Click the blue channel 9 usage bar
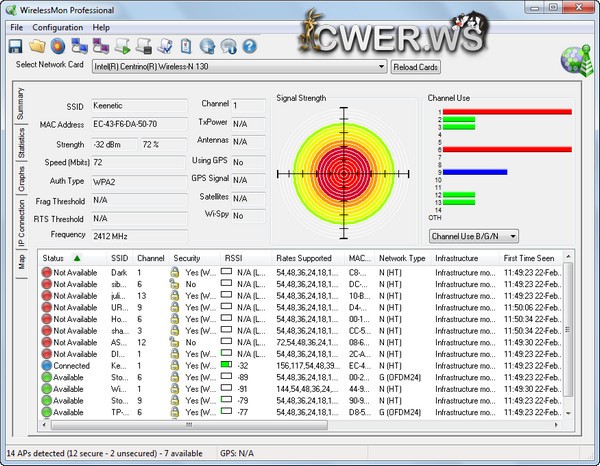The height and width of the screenshot is (466, 600). tap(475, 172)
